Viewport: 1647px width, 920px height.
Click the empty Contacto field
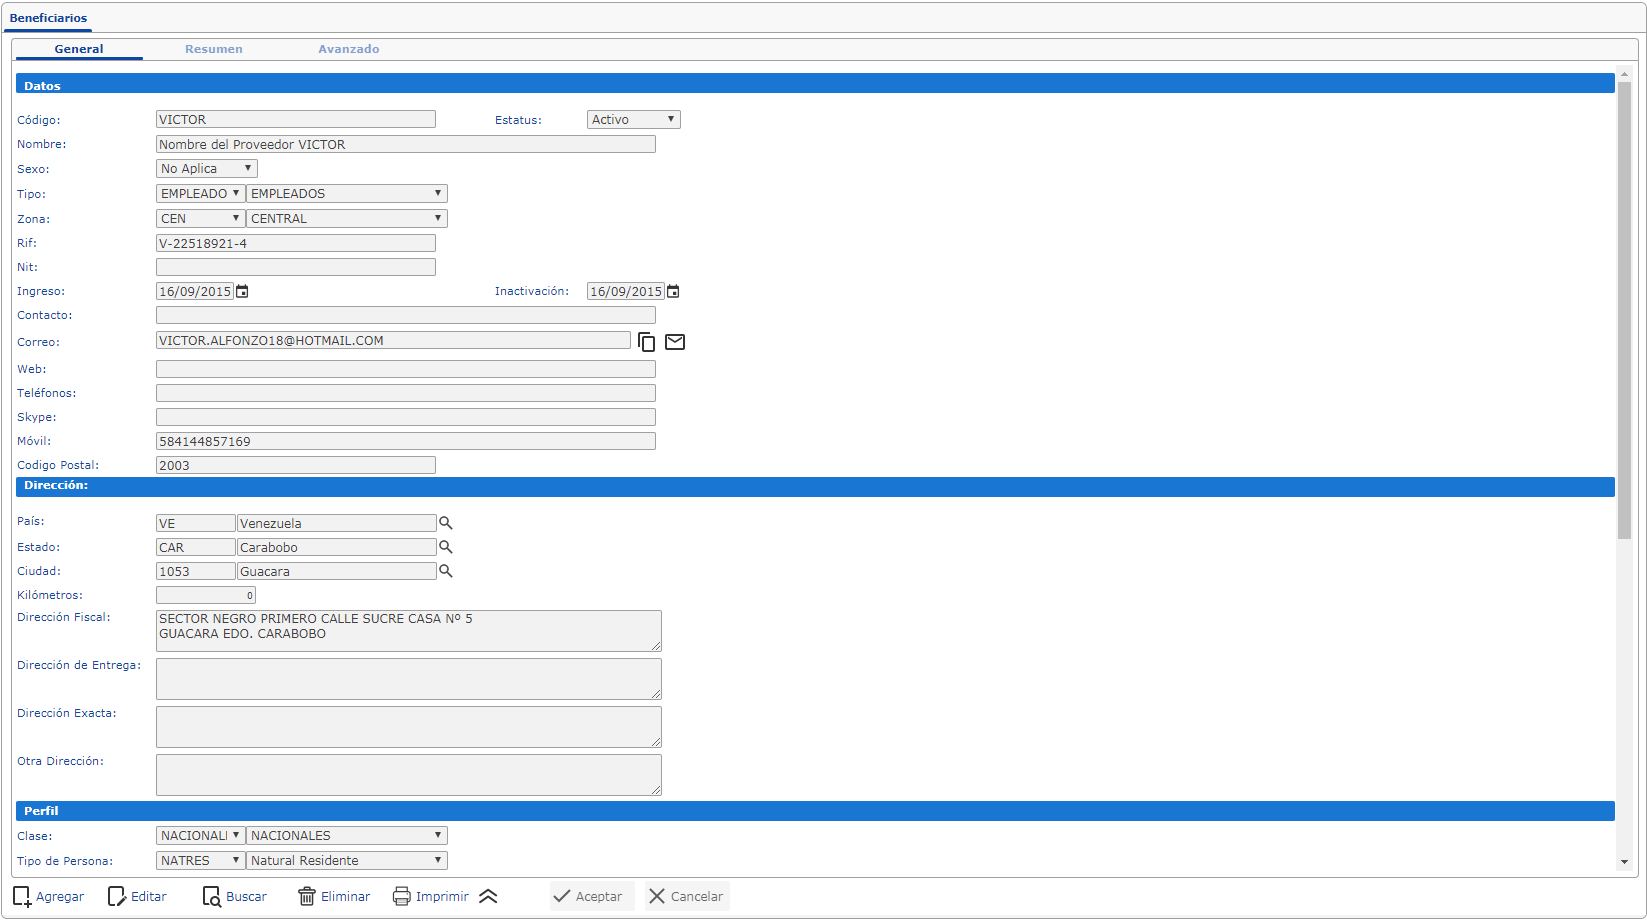pyautogui.click(x=406, y=315)
